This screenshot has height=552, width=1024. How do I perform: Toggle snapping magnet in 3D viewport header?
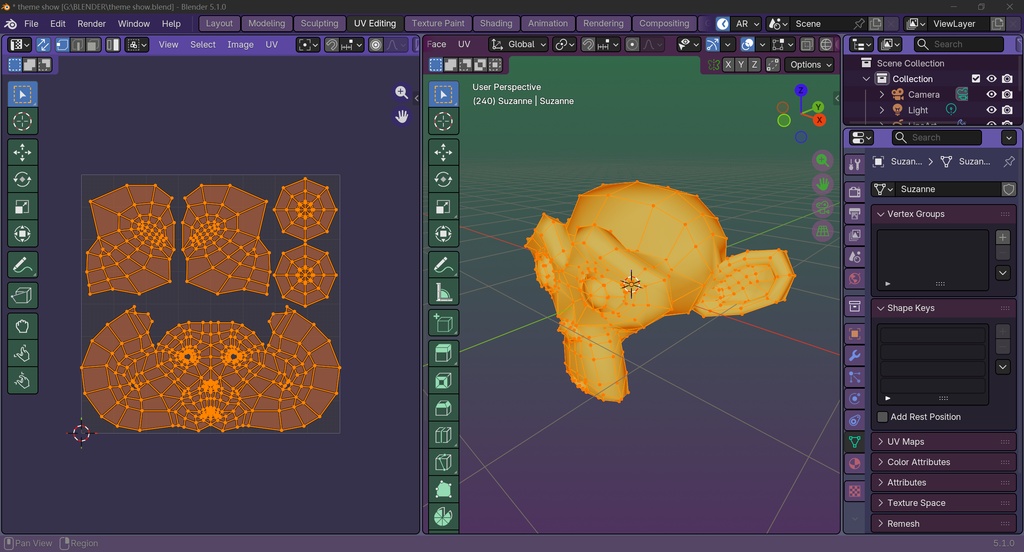tap(588, 44)
